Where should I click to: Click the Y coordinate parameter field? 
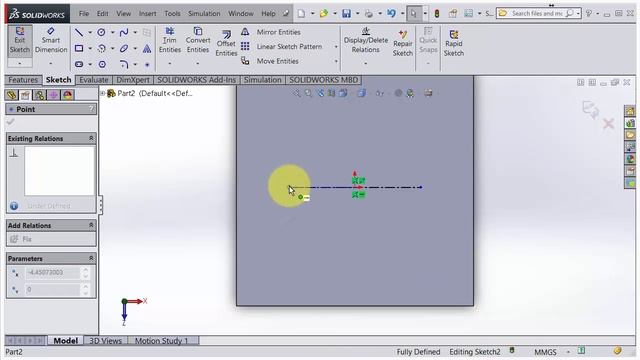pos(53,289)
